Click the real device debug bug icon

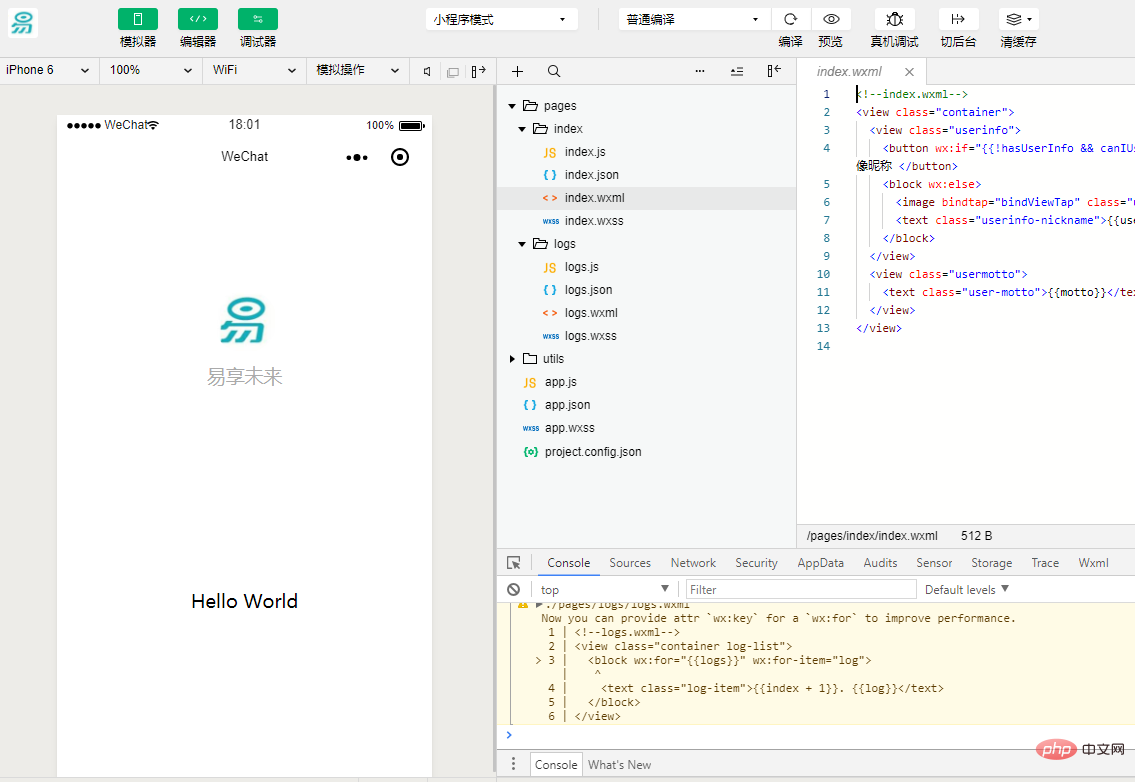coord(895,20)
